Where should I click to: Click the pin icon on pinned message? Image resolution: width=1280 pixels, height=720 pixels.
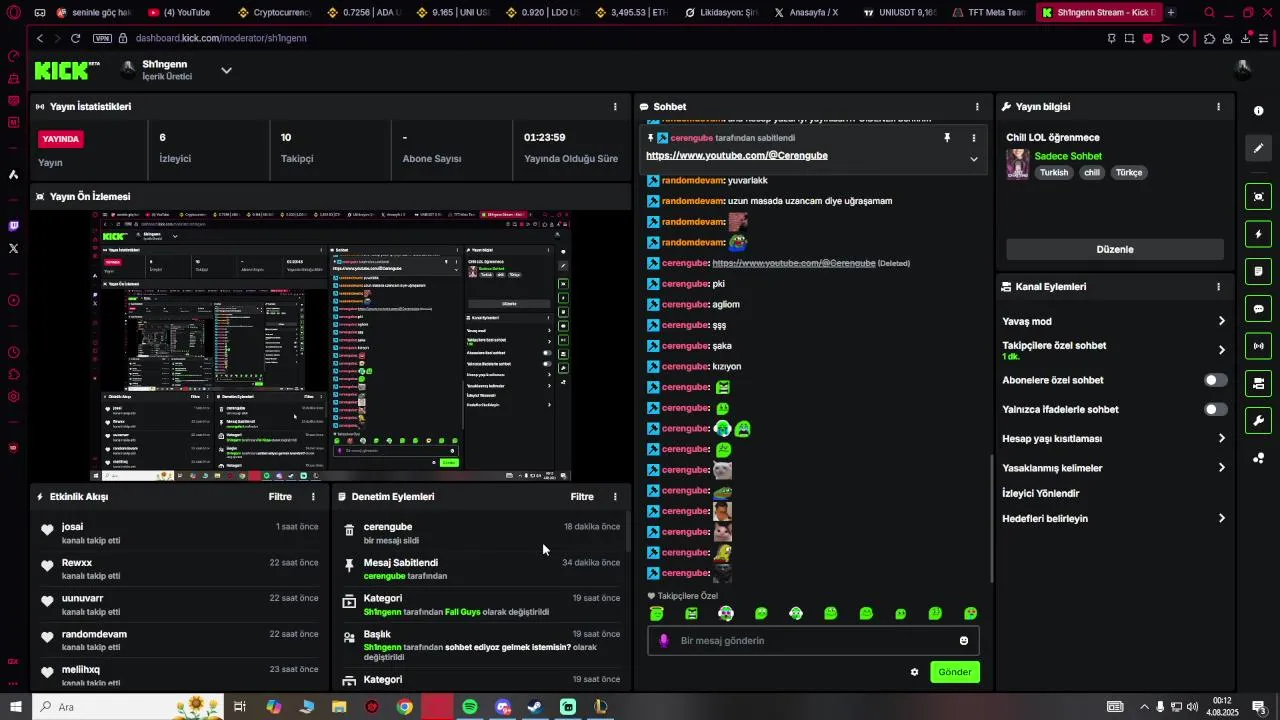pos(947,138)
